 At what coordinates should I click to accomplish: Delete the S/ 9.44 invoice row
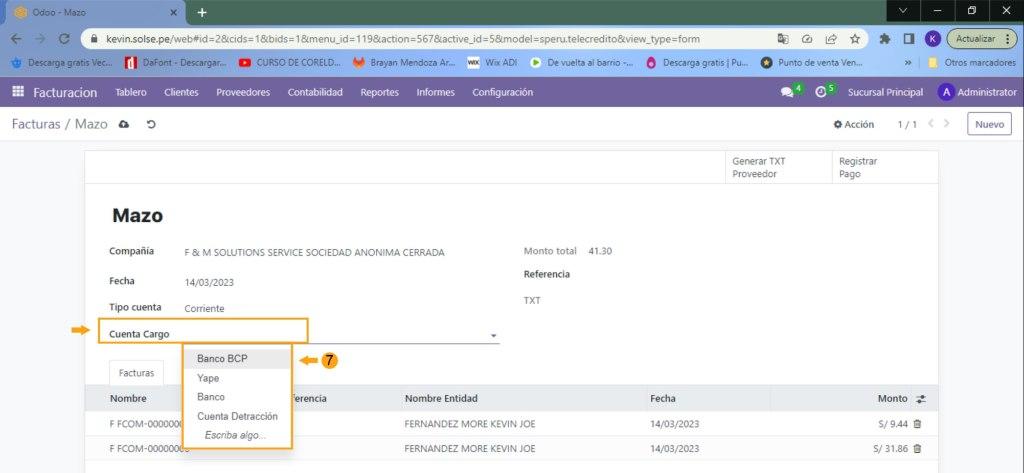[917, 424]
